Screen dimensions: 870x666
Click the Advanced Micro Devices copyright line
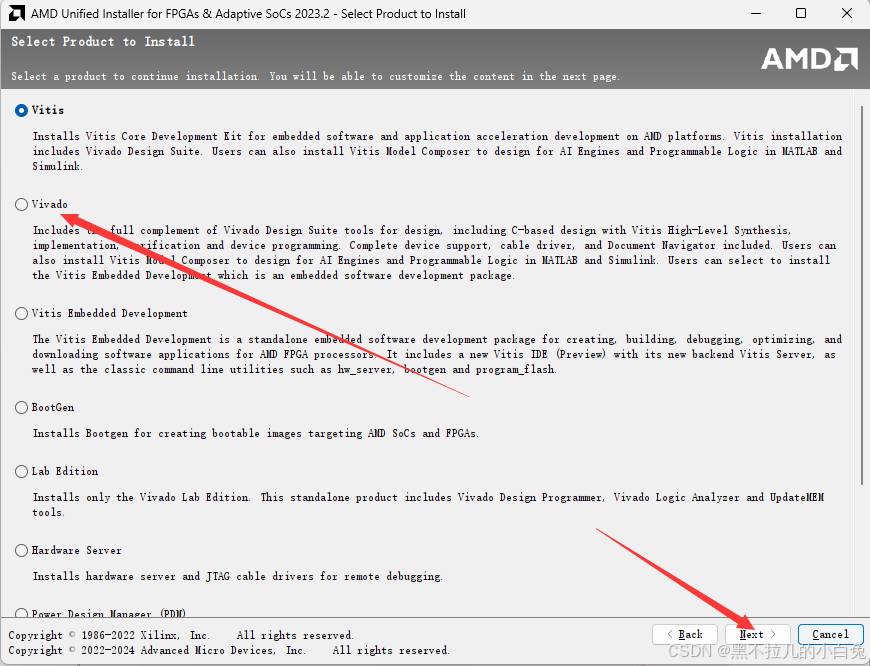pos(229,650)
